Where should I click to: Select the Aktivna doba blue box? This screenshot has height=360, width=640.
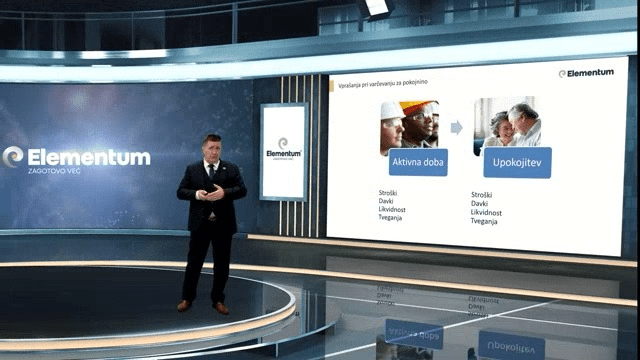click(x=418, y=162)
